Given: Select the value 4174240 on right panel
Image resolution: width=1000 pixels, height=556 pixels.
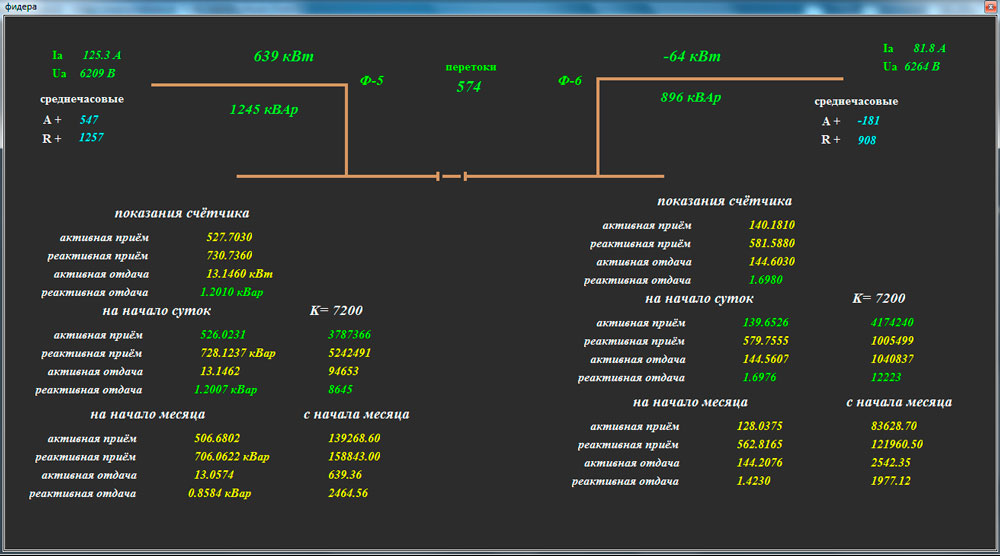Looking at the screenshot, I should (892, 323).
